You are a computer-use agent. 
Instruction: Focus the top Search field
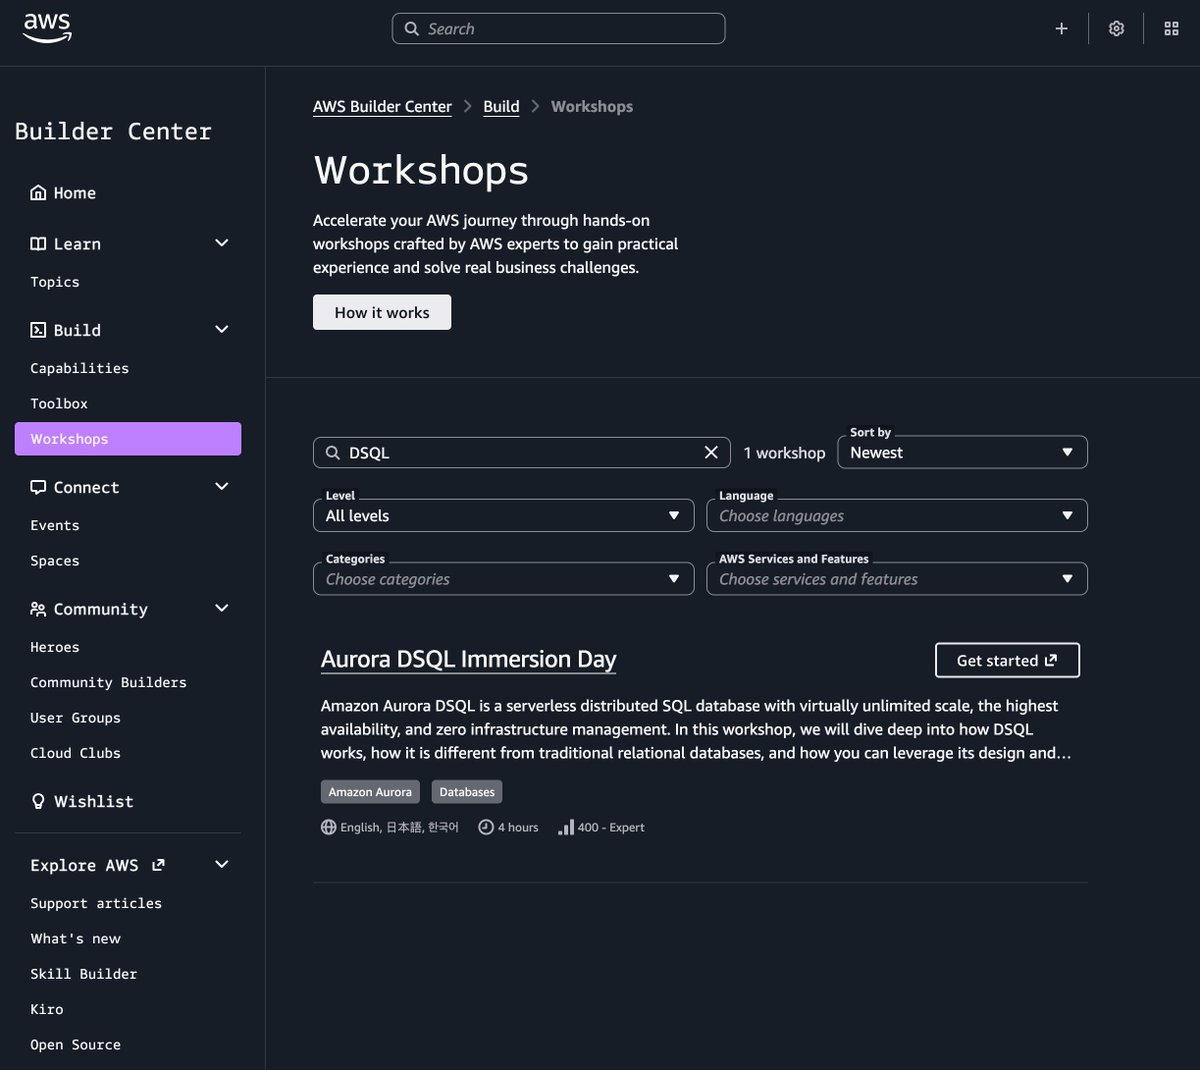[558, 29]
